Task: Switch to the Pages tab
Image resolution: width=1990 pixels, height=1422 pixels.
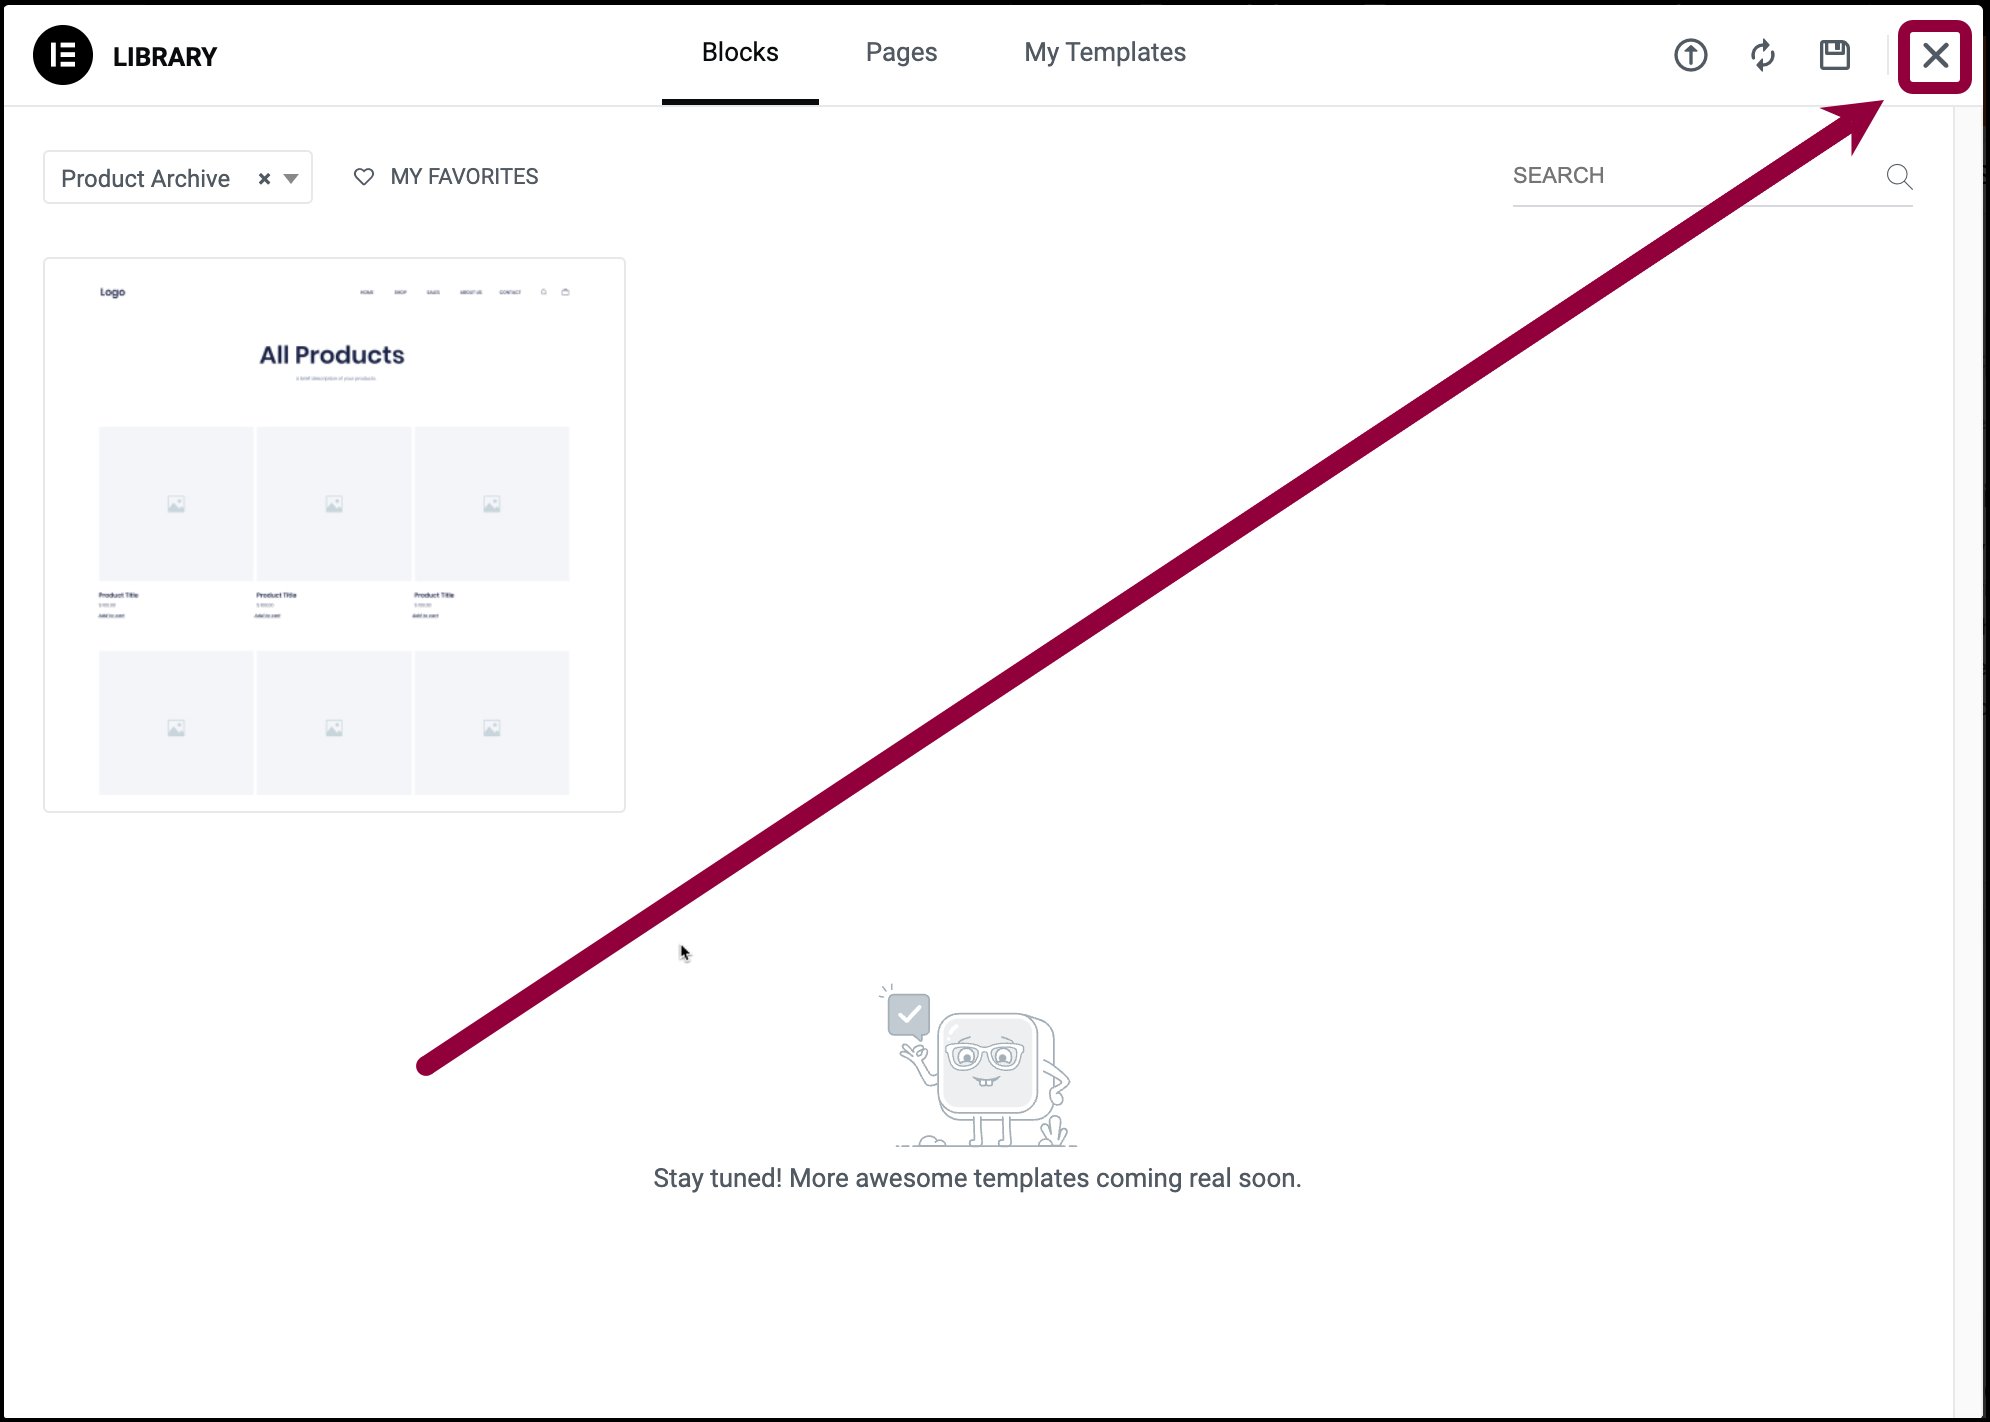Action: (900, 51)
